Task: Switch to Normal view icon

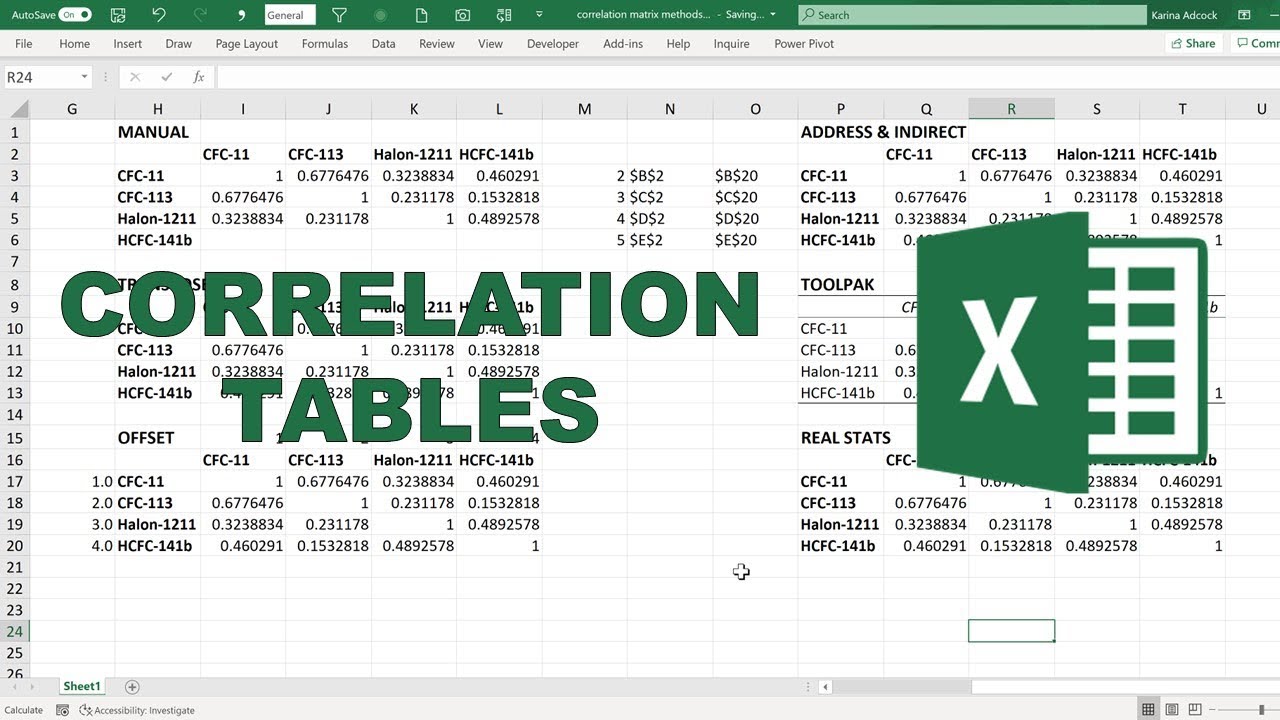Action: click(x=1148, y=710)
